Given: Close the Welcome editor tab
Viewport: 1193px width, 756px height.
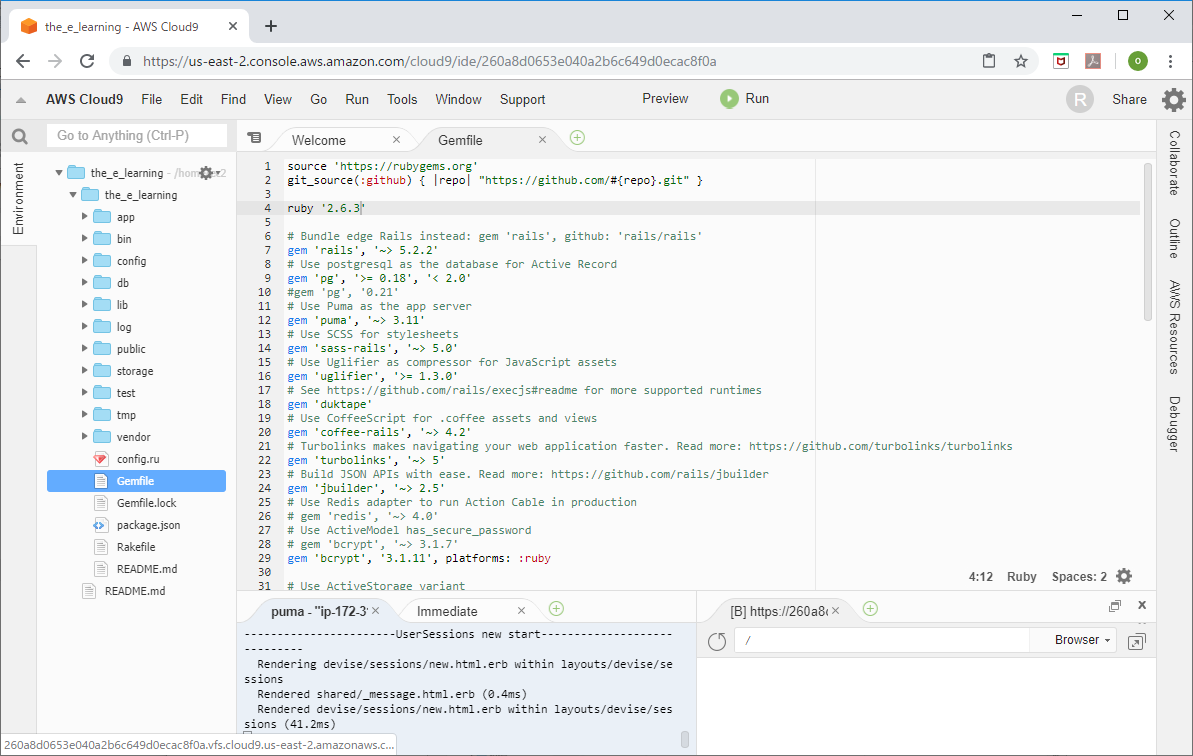Looking at the screenshot, I should coord(396,140).
